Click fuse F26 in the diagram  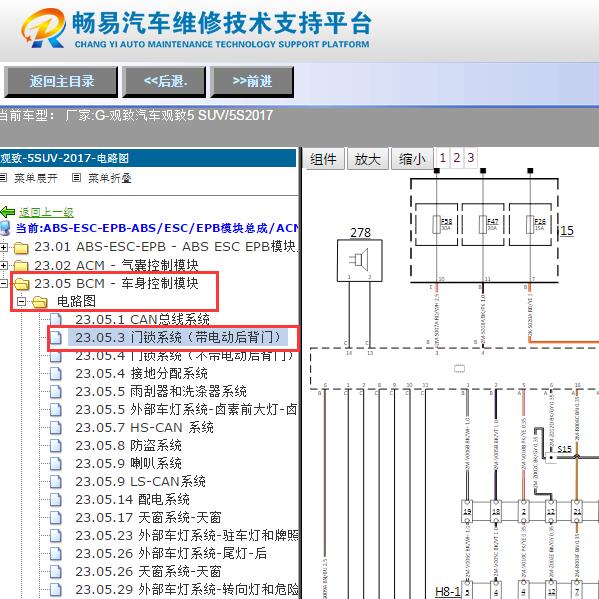point(530,224)
